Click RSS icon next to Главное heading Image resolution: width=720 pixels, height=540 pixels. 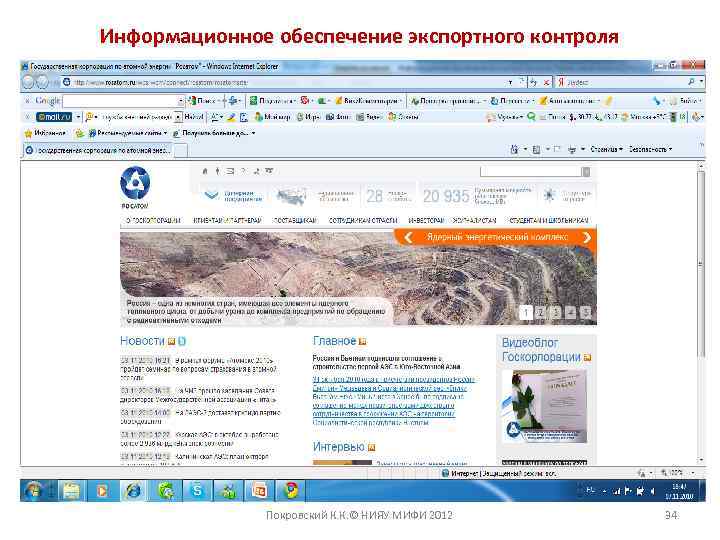point(363,341)
